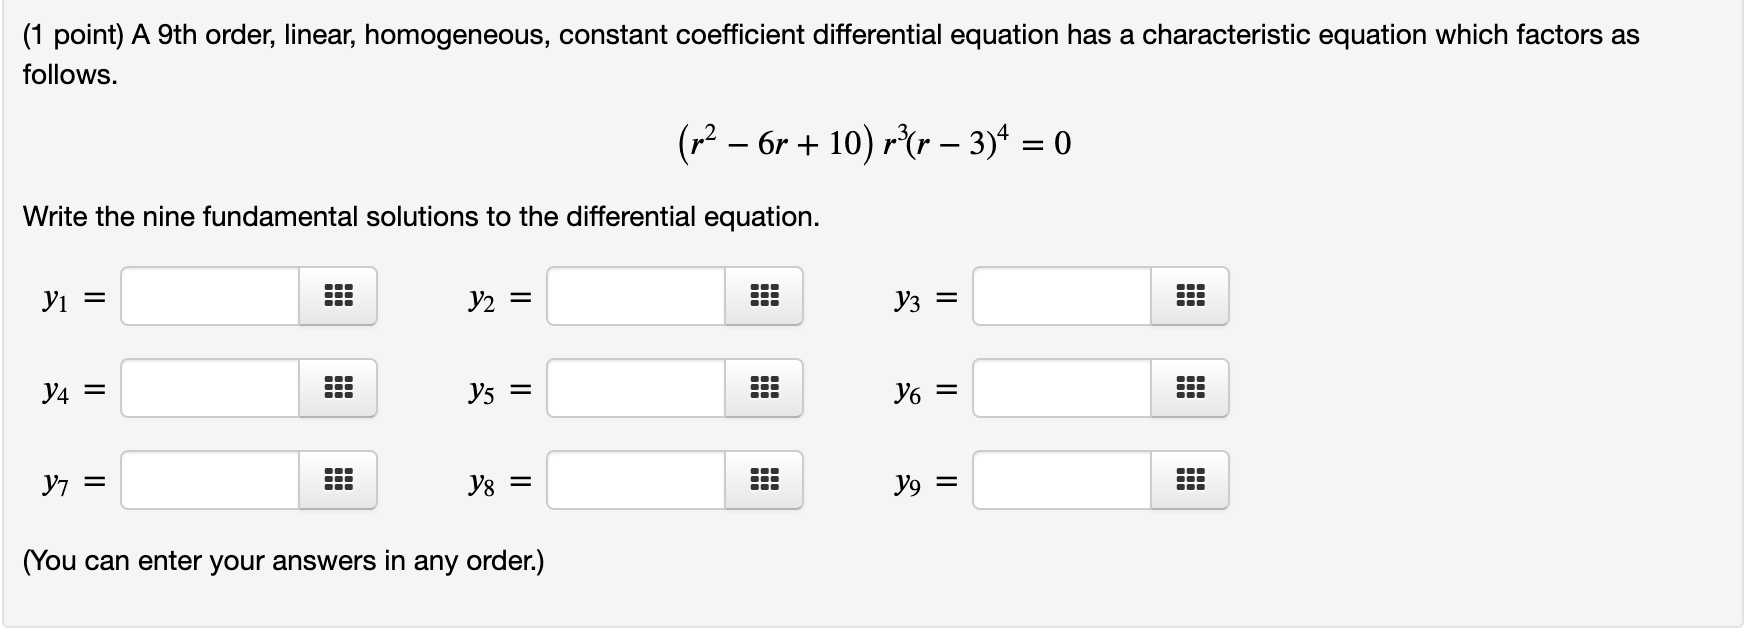This screenshot has height=630, width=1748.
Task: Select the y2 answer field
Action: 635,295
